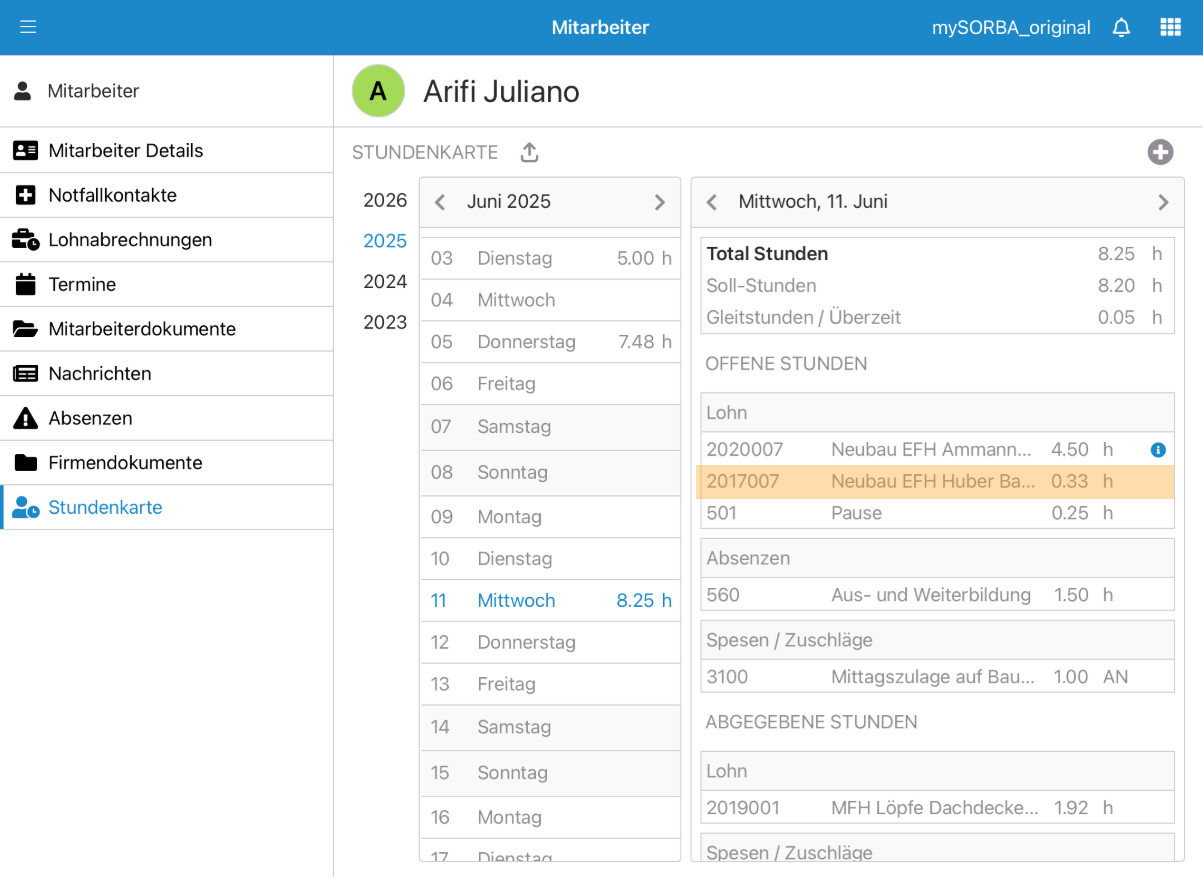Click the green avatar A

pyautogui.click(x=378, y=91)
